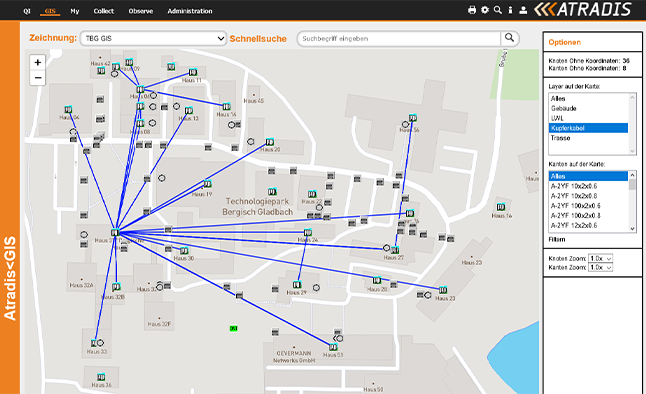Screen dimensions: 646x394
Task: Click node icon at Haus 32B
Action: pos(117,286)
